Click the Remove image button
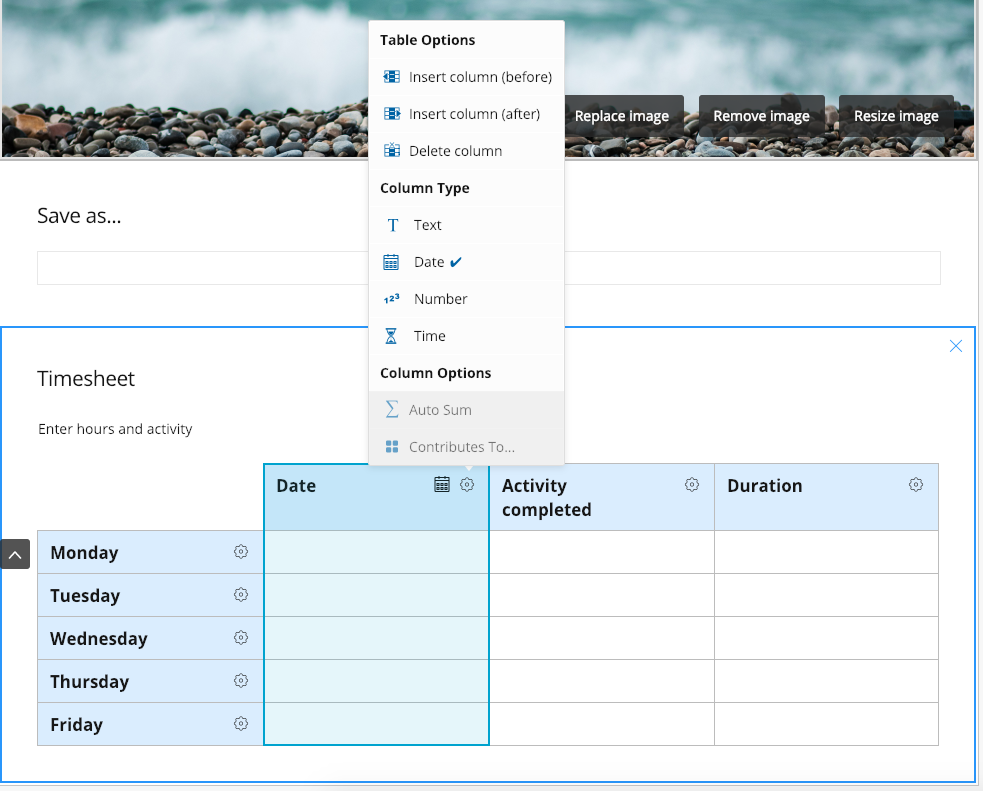The width and height of the screenshot is (983, 791). click(761, 116)
